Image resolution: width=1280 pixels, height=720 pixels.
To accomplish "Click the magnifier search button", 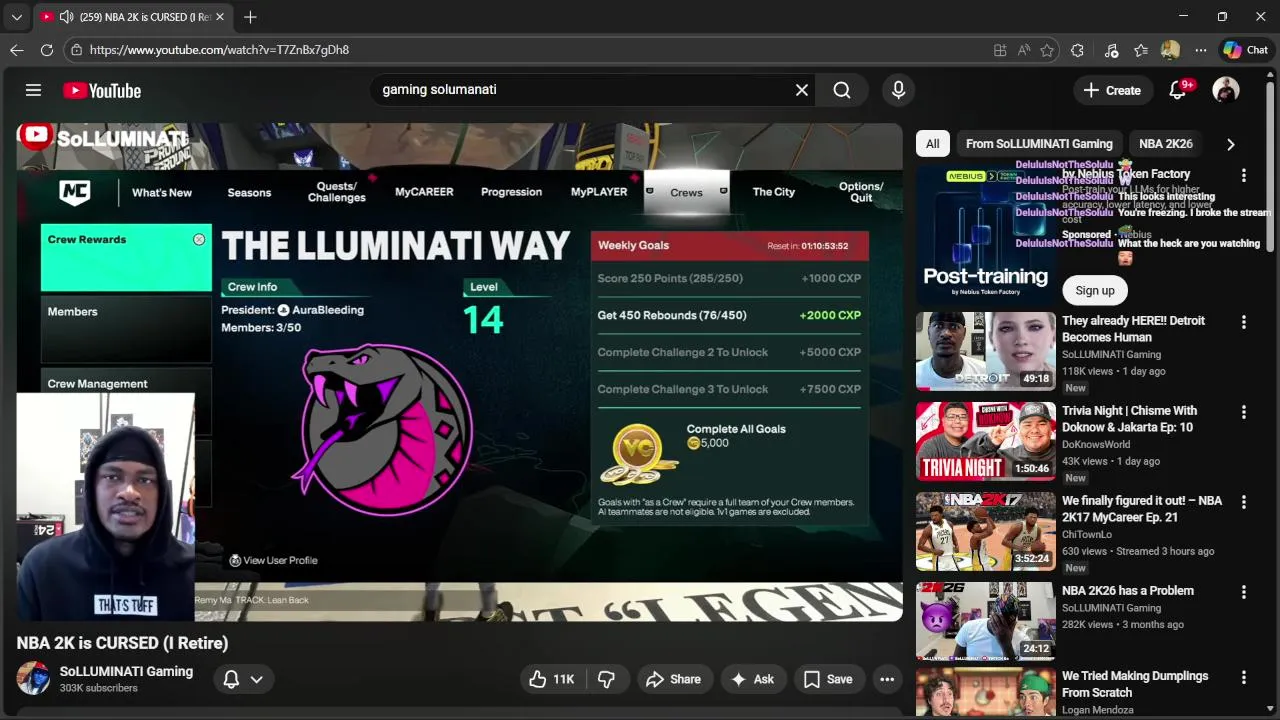I will click(x=842, y=90).
